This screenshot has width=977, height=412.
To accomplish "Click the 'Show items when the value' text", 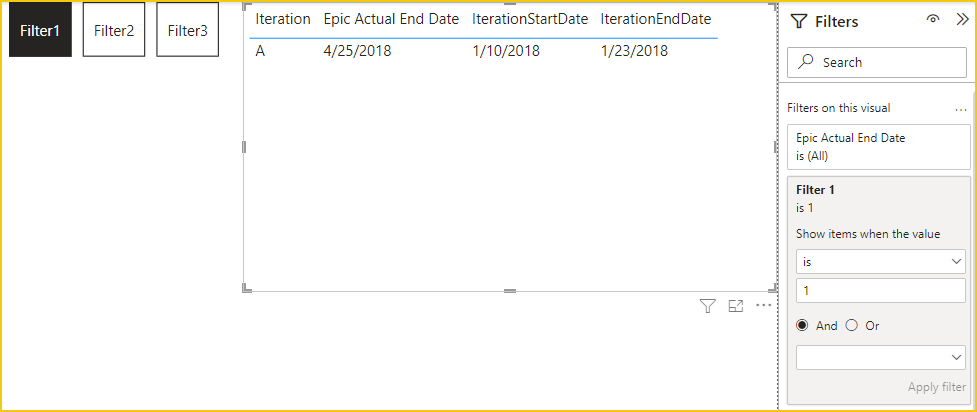I will [x=868, y=234].
